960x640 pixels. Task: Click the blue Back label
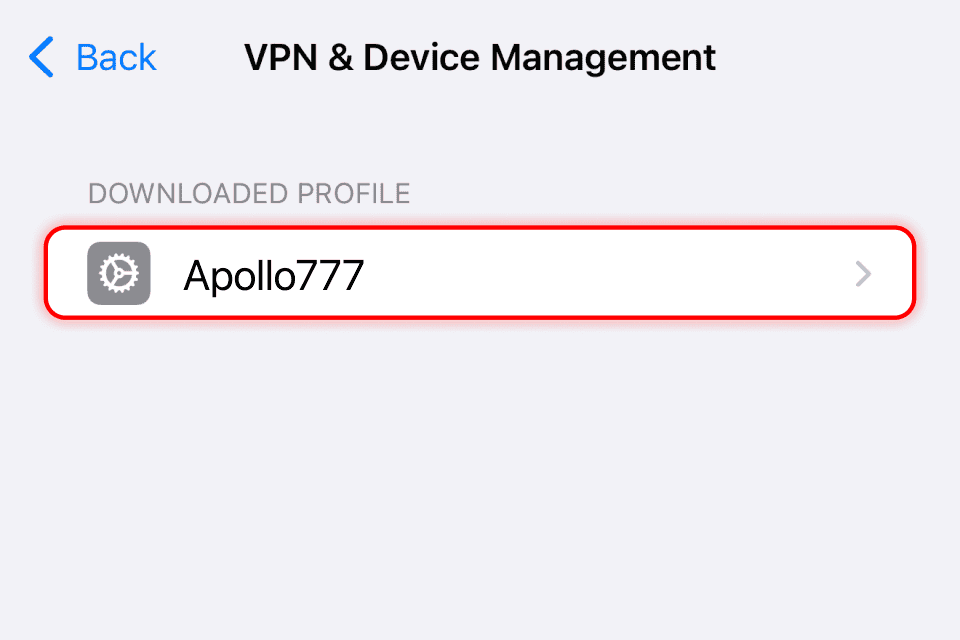pos(116,57)
